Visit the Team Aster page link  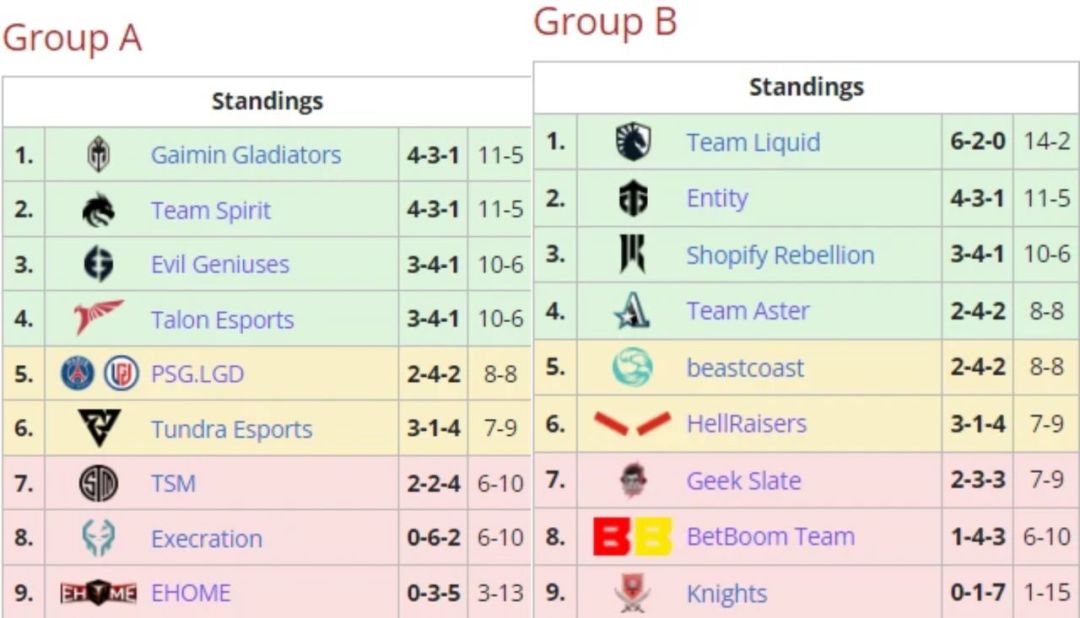[x=747, y=311]
